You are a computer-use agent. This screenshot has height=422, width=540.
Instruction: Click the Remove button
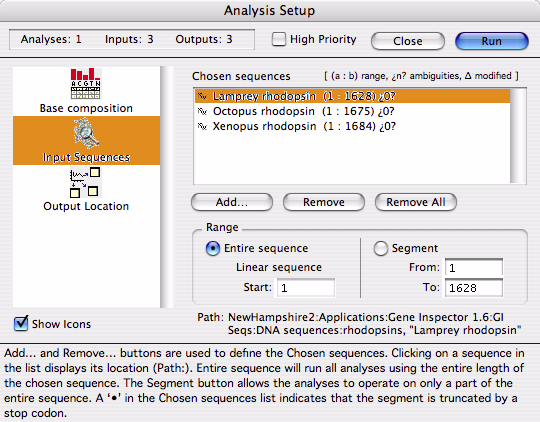click(x=324, y=202)
